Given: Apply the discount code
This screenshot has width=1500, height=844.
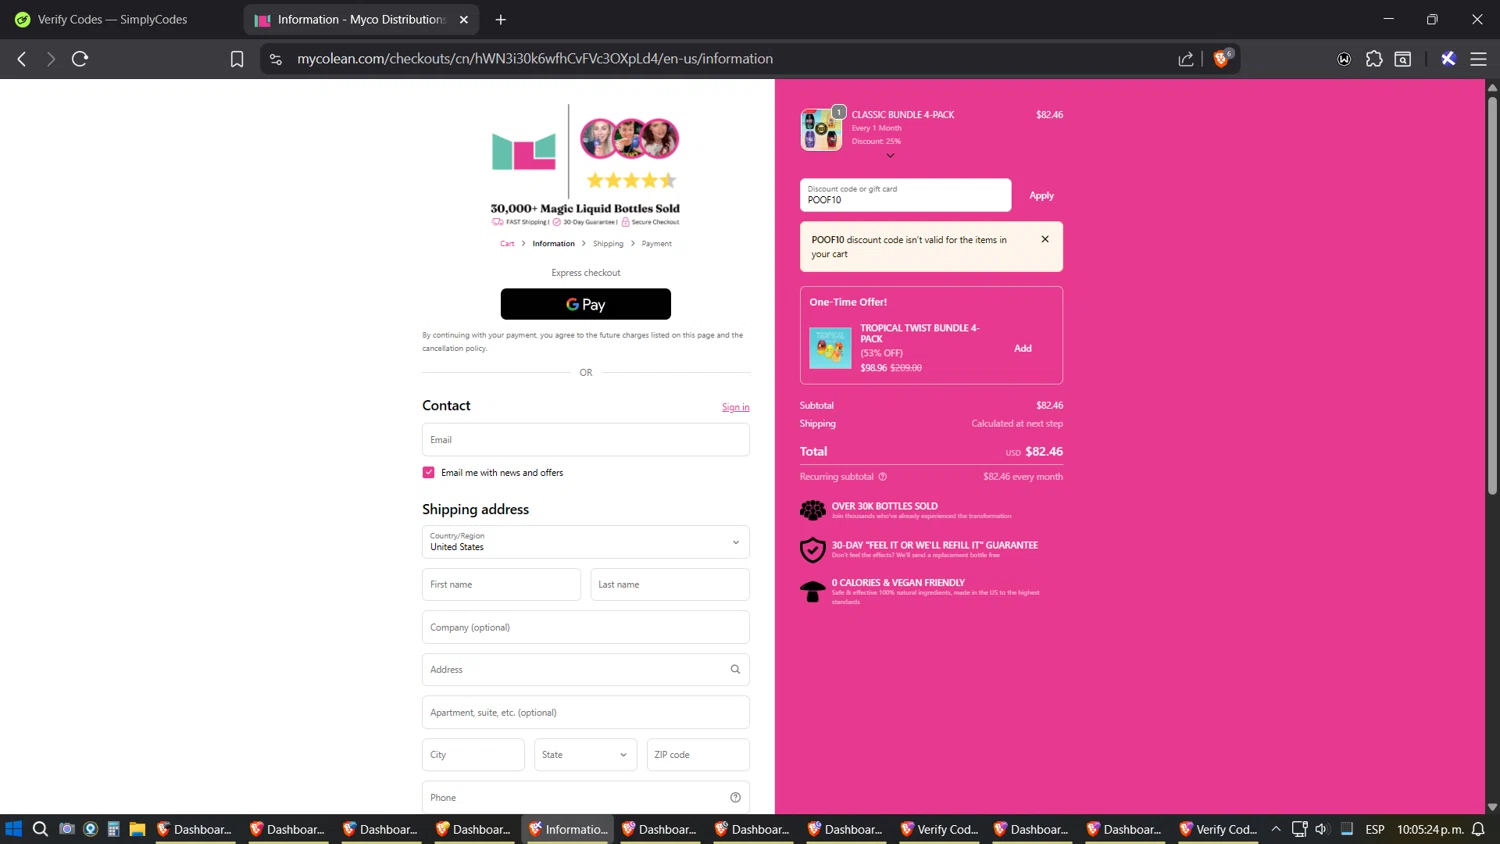Looking at the screenshot, I should pos(1041,195).
